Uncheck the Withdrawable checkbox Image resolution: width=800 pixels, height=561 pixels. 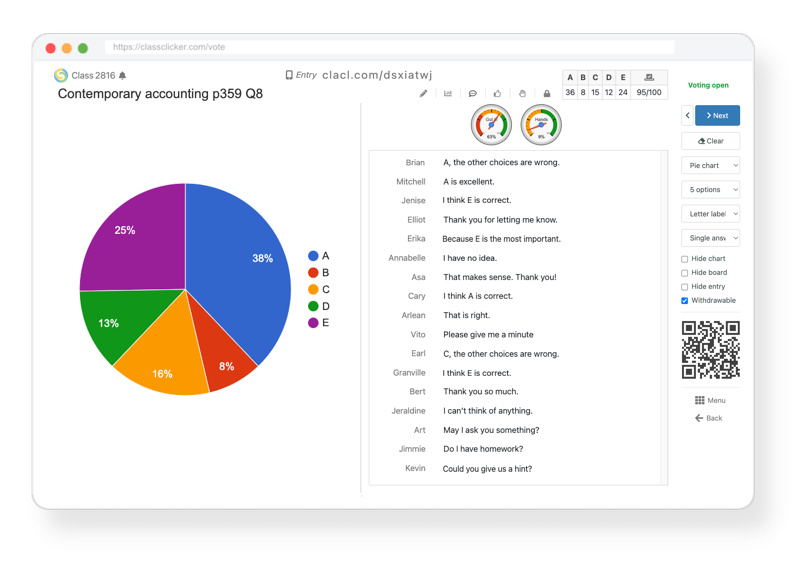684,301
